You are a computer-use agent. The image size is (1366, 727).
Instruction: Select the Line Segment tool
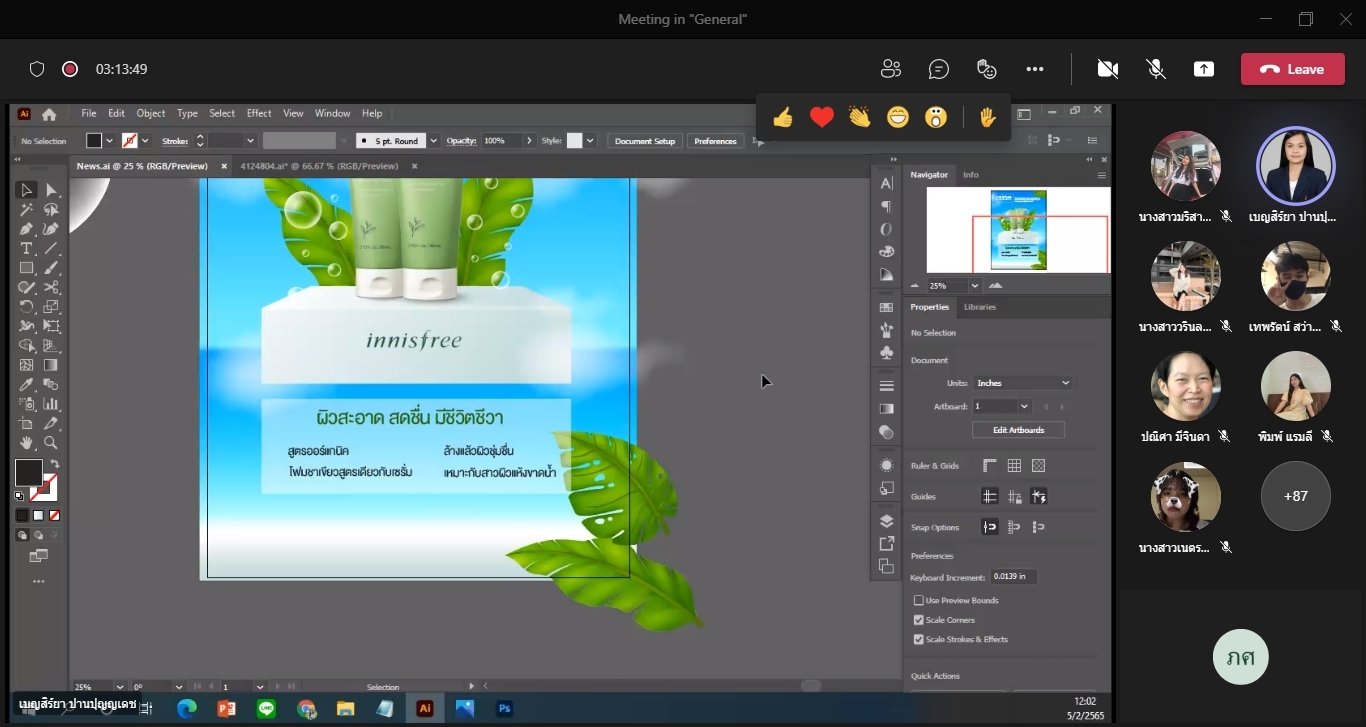[x=51, y=248]
